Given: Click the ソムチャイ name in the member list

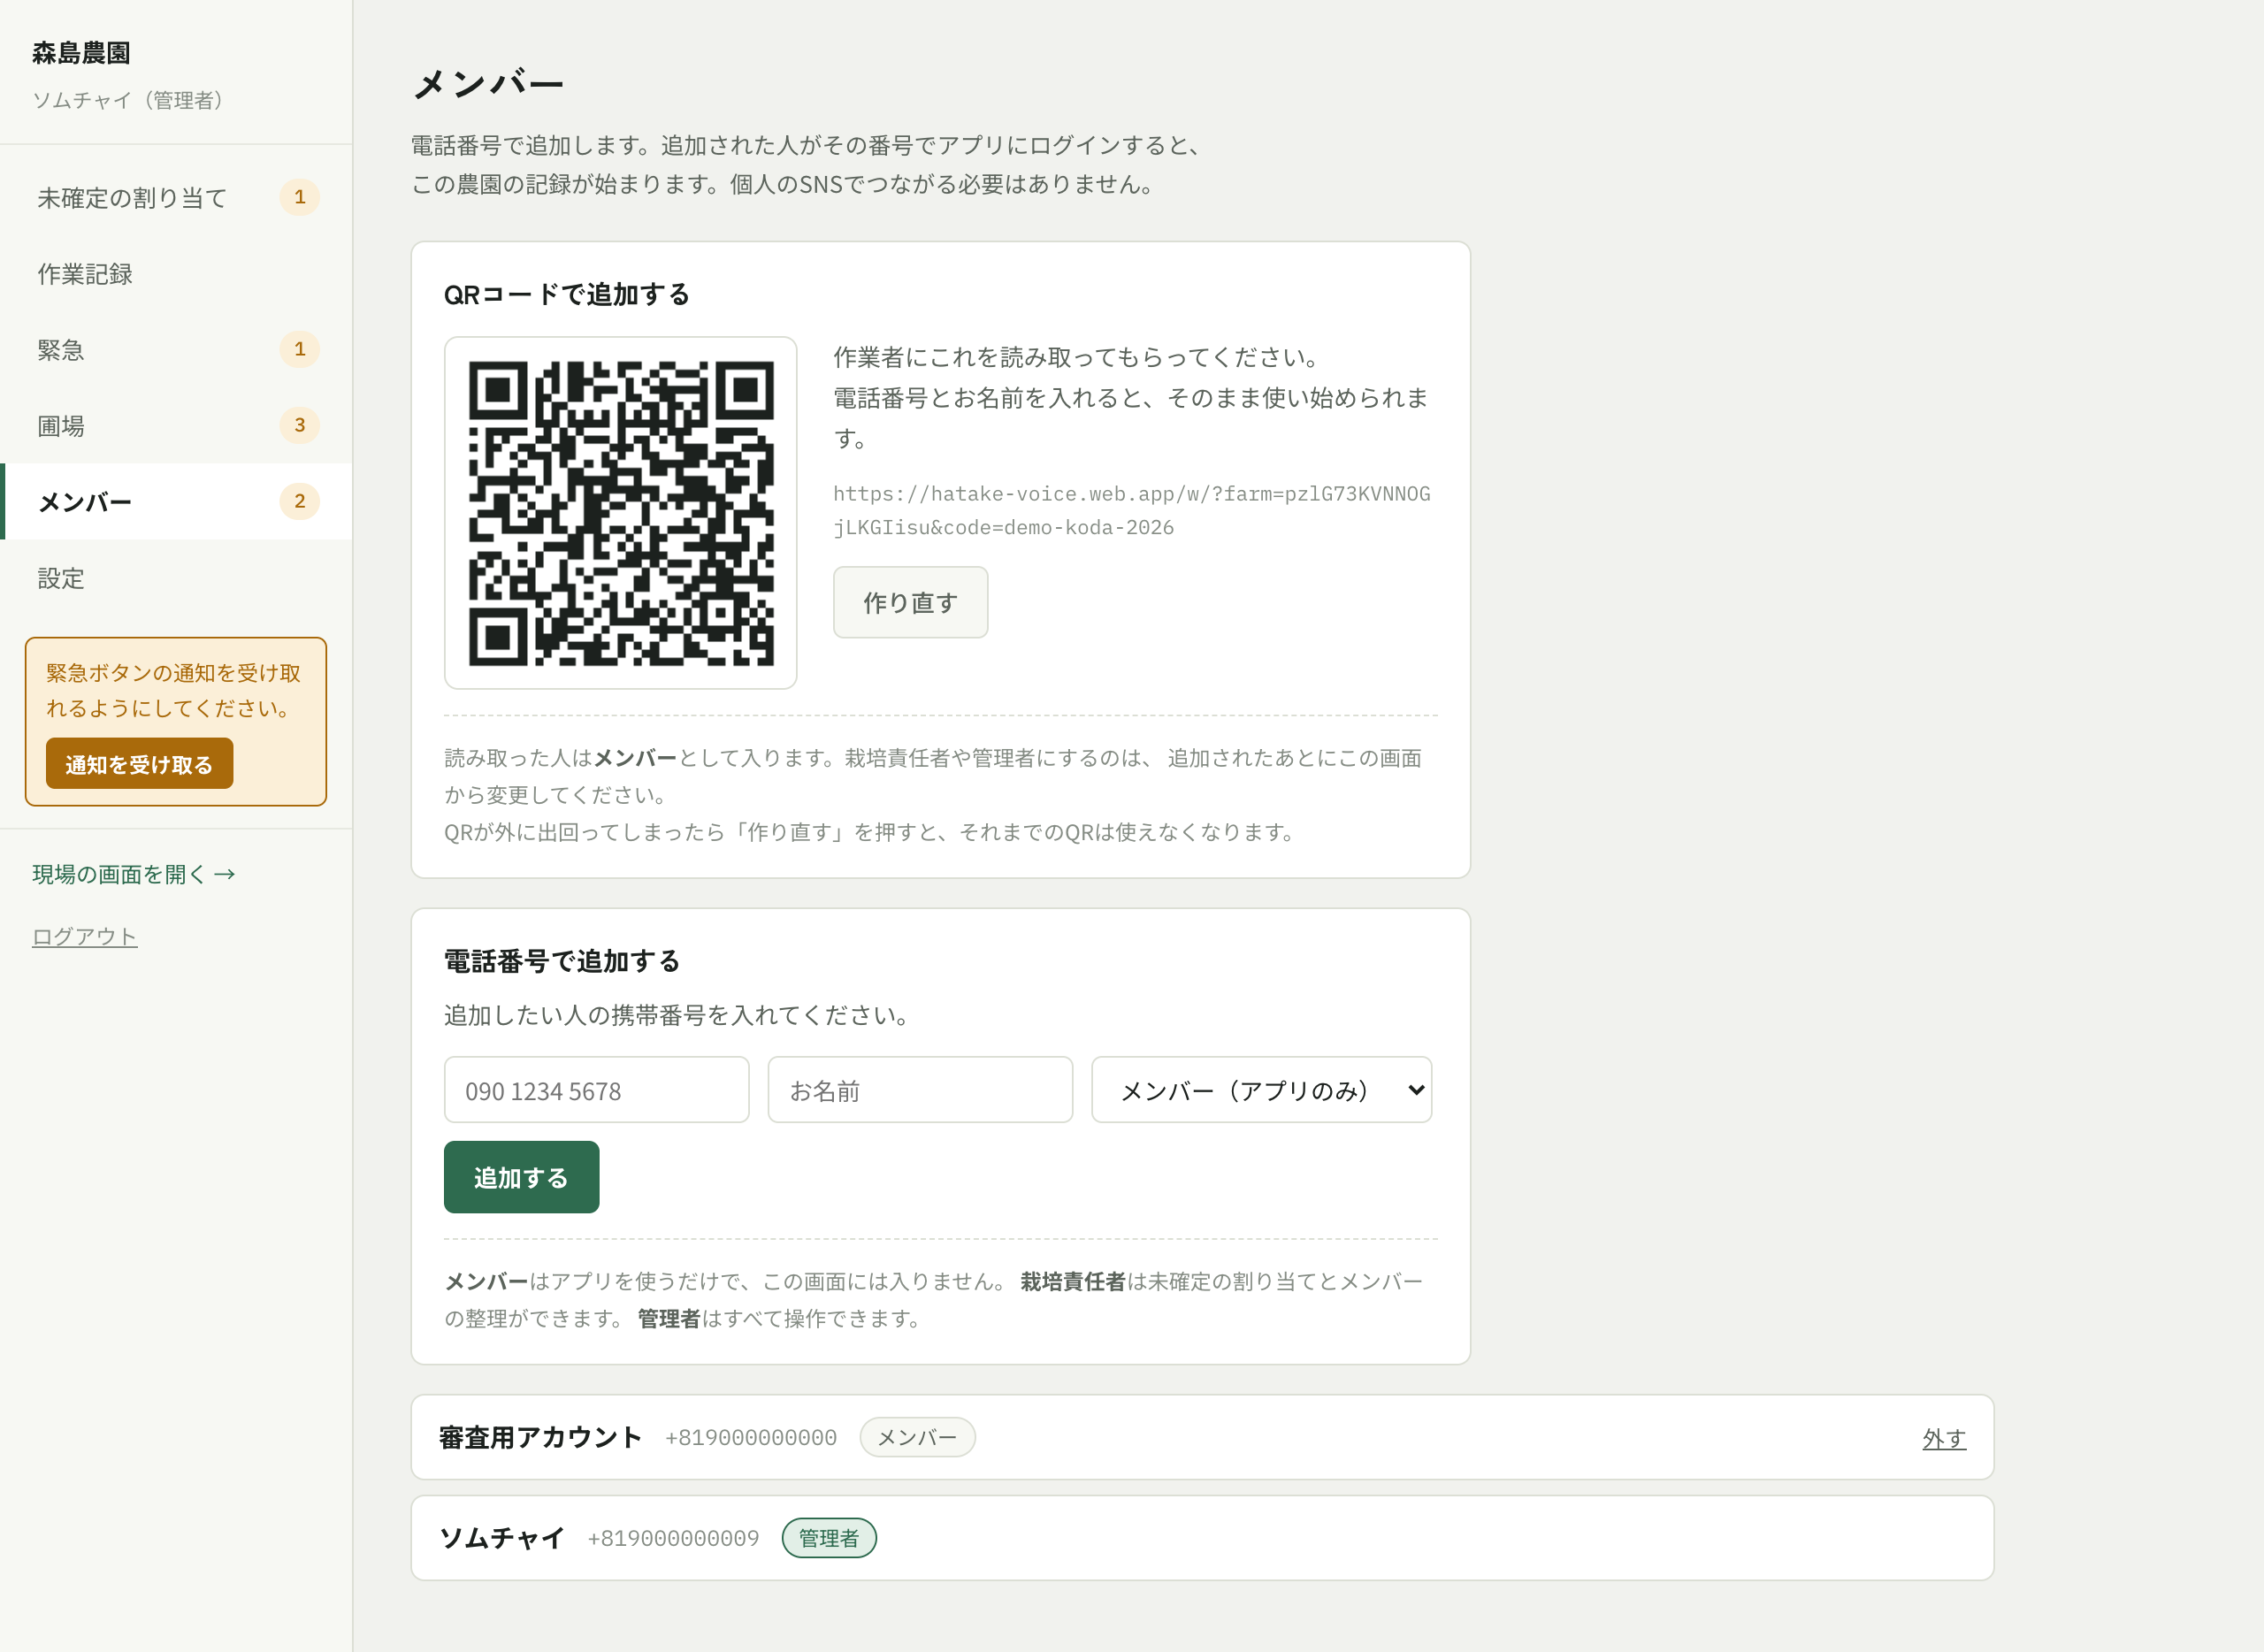Looking at the screenshot, I should [502, 1538].
